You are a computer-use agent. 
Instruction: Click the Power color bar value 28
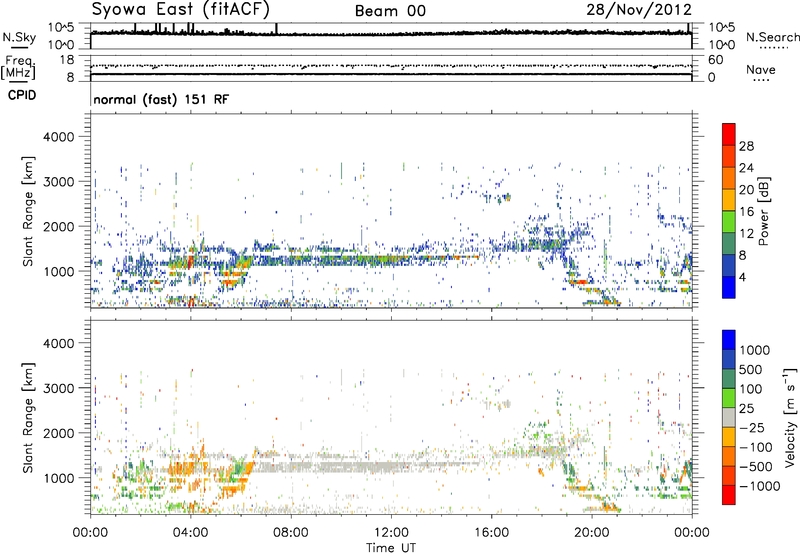[x=746, y=146]
